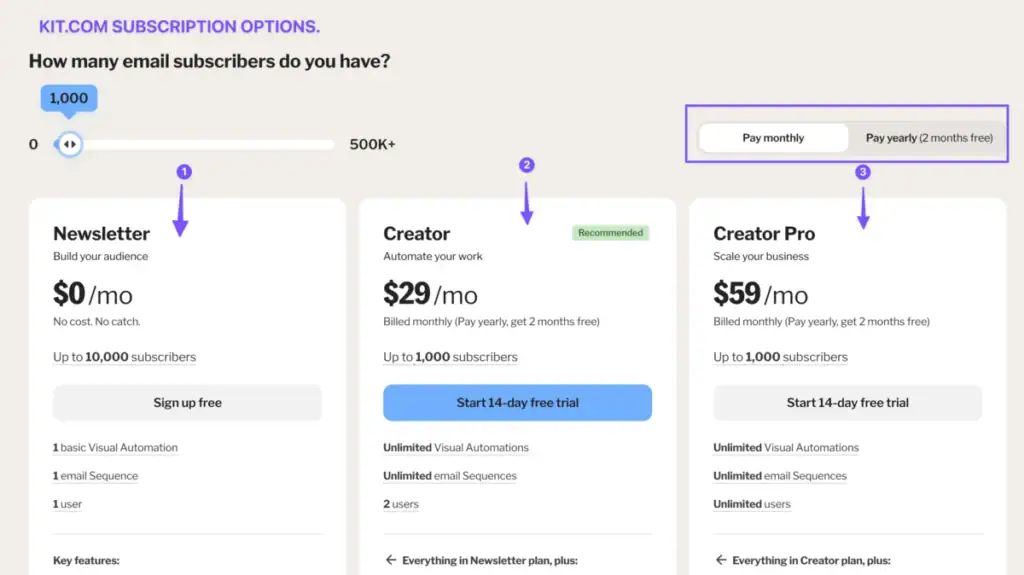Click 'Scale your business' subtitle

tap(761, 256)
